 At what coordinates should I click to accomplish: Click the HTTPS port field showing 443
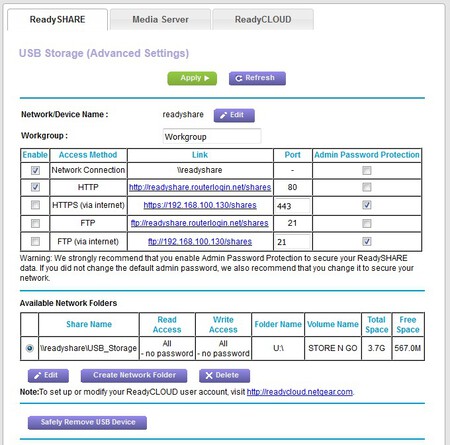[292, 206]
